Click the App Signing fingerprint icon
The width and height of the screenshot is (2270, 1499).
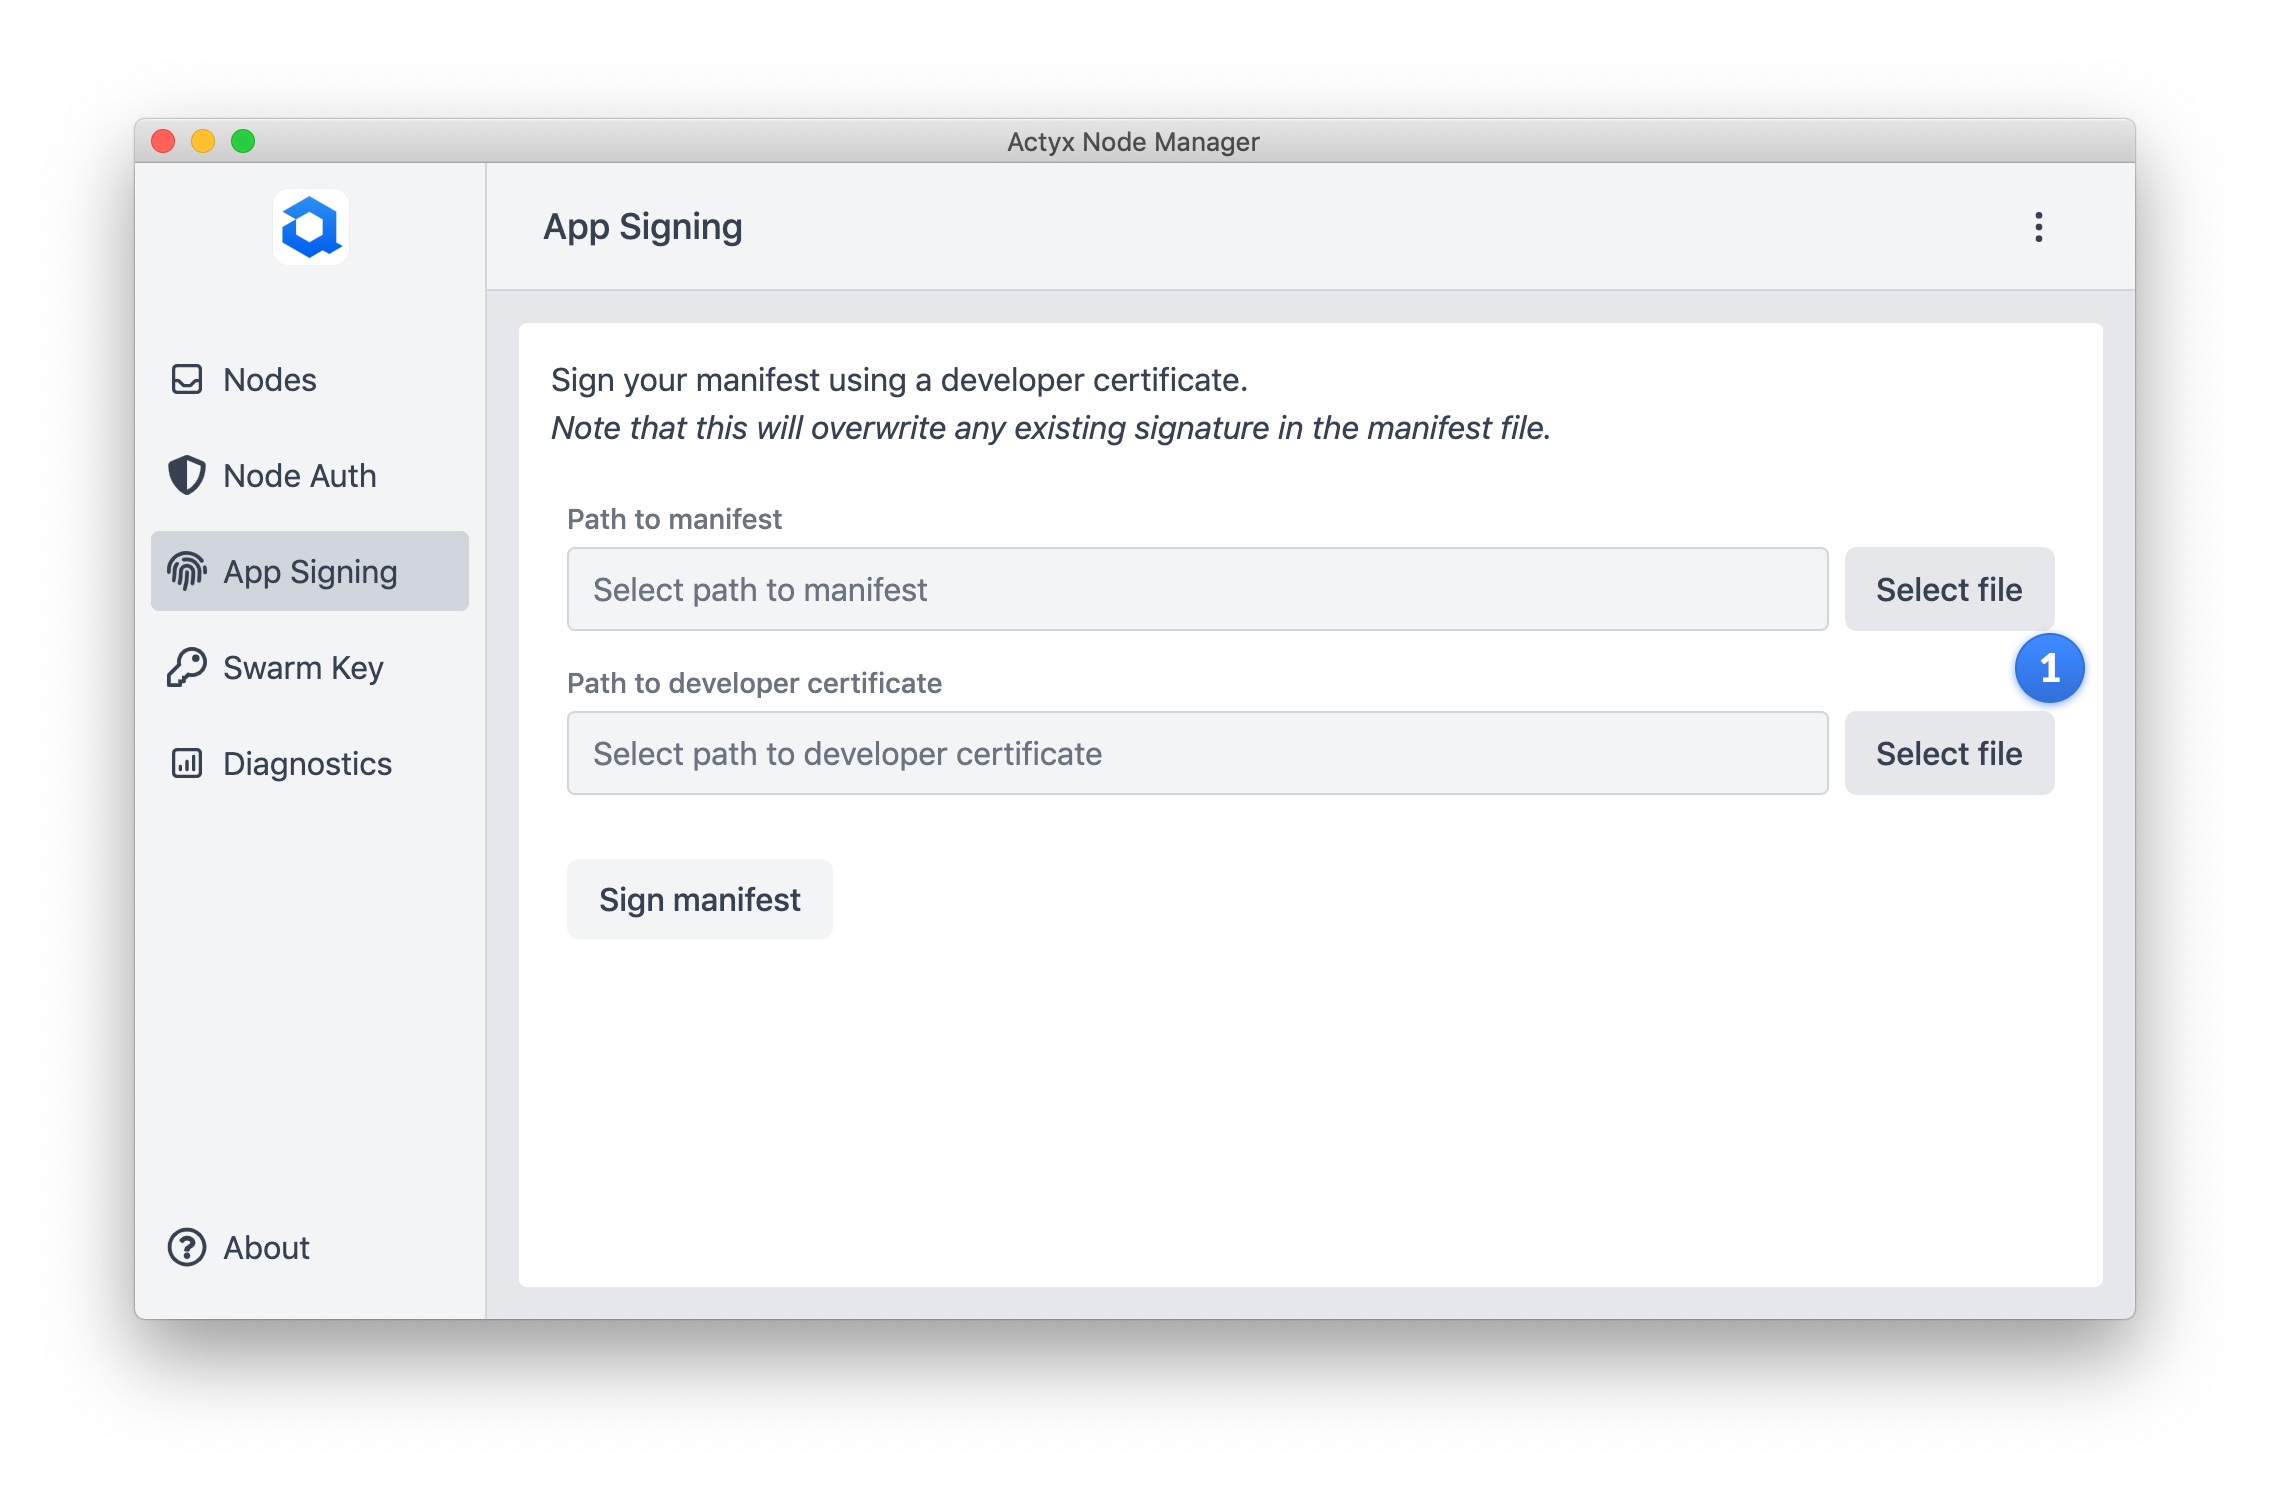pyautogui.click(x=187, y=571)
